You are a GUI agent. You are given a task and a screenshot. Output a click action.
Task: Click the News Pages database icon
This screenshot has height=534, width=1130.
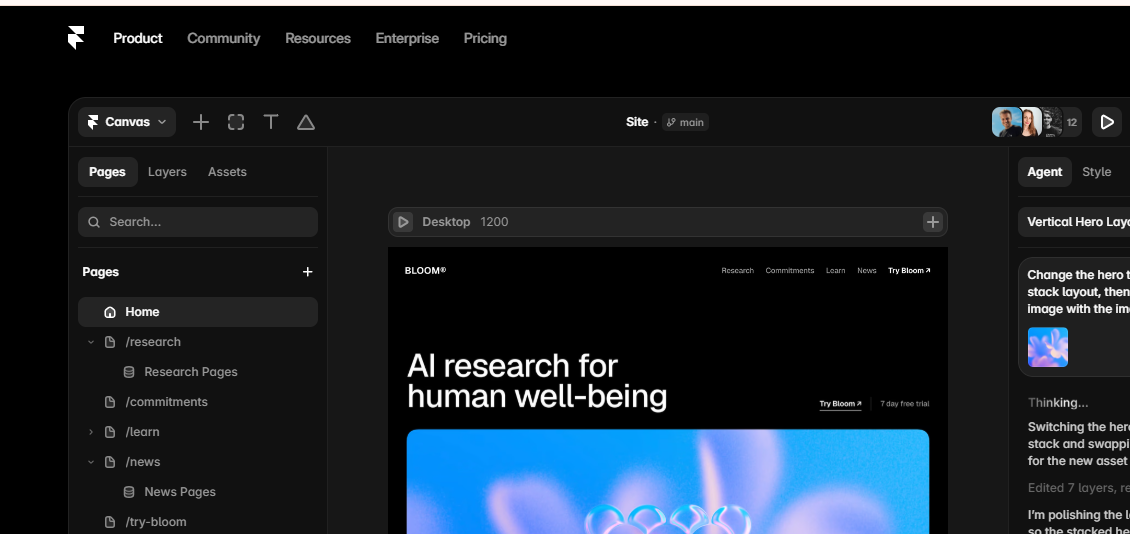tap(129, 492)
